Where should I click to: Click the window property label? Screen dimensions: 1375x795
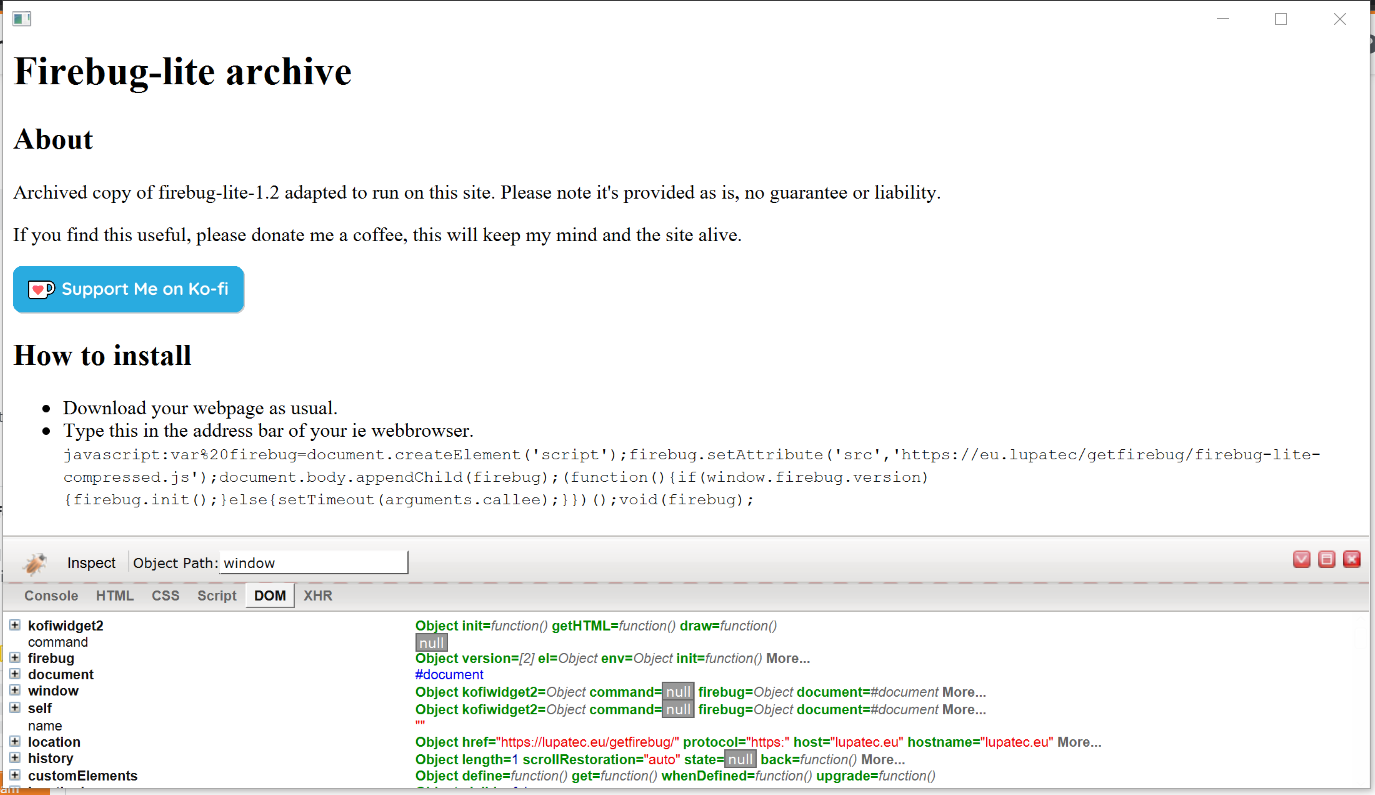53,691
